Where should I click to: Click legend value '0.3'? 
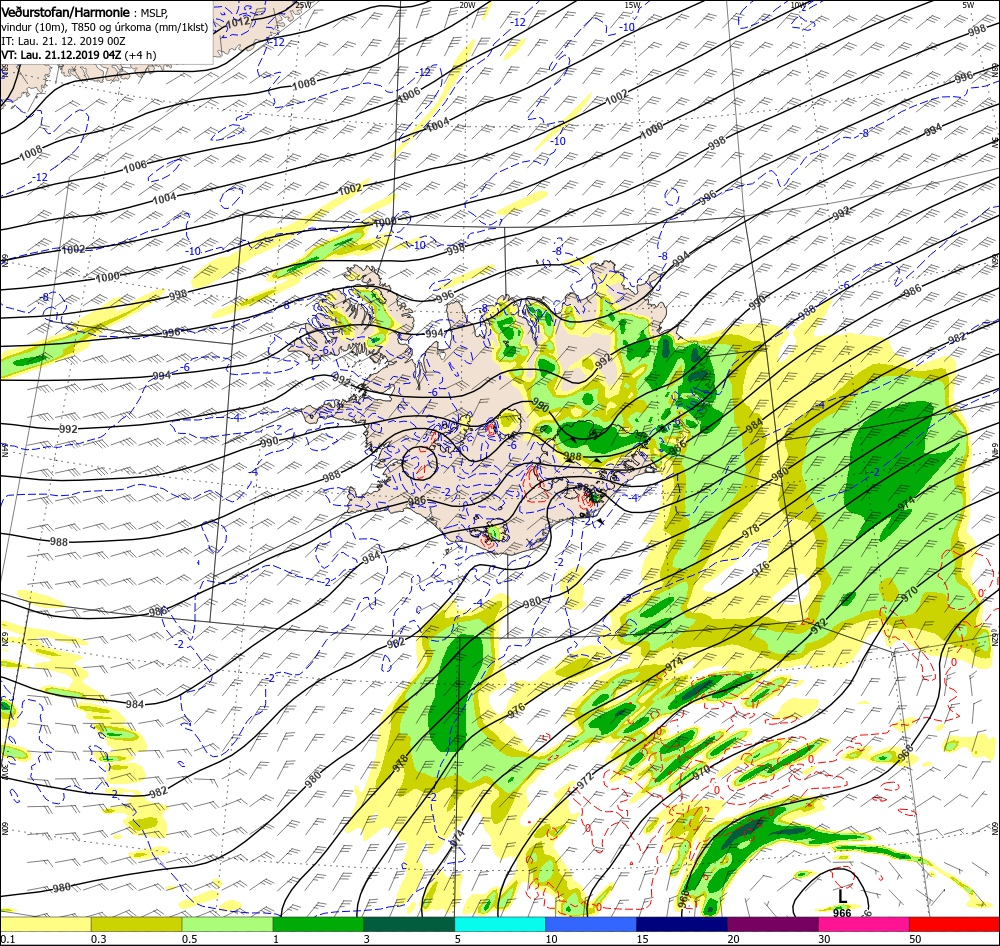pos(98,939)
